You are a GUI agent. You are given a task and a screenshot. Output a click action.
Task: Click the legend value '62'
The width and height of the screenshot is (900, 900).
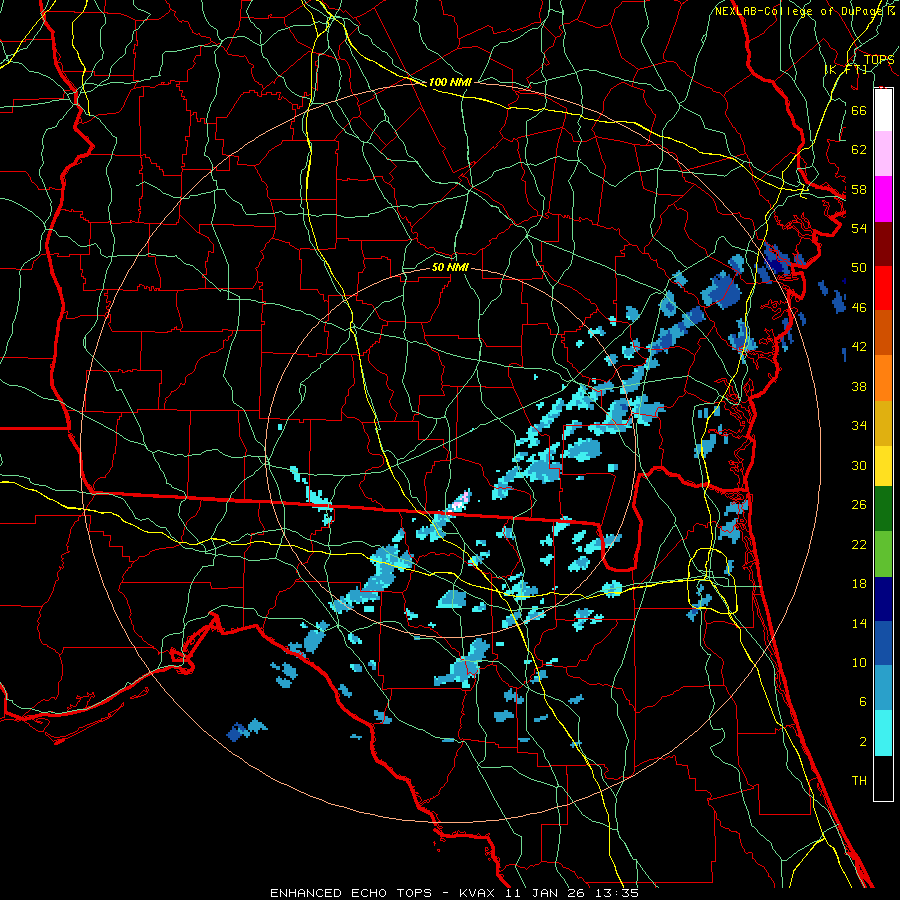(859, 150)
